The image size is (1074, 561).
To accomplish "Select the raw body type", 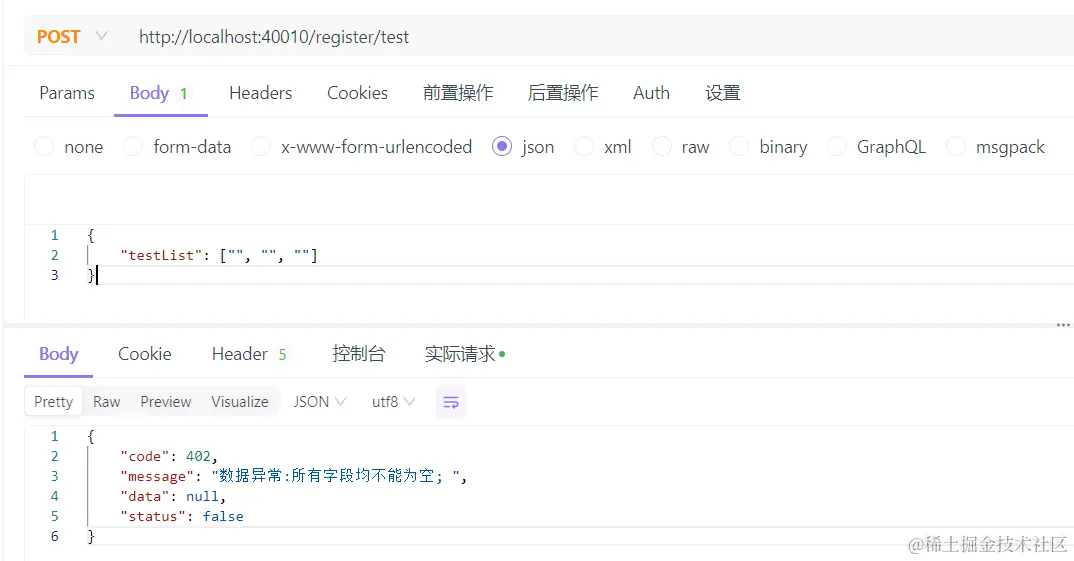I will tap(681, 147).
